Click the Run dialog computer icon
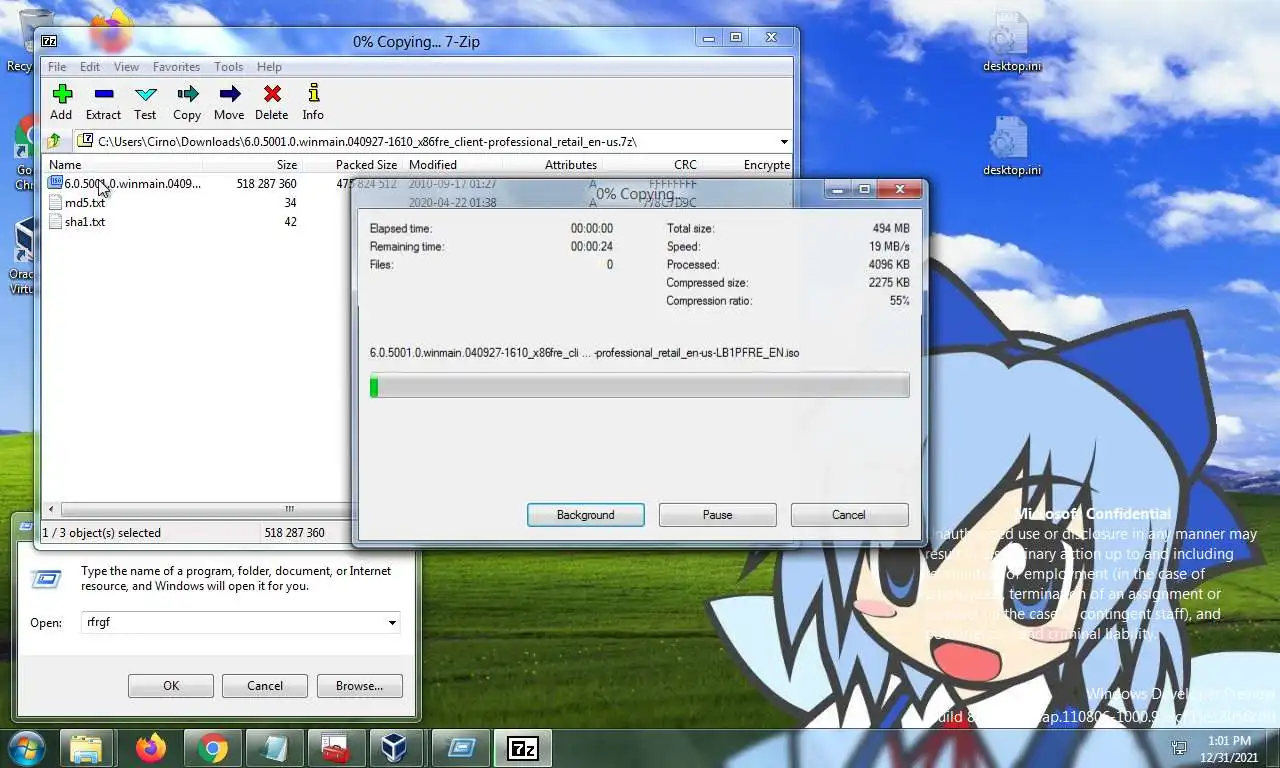The height and width of the screenshot is (768, 1280). [x=45, y=578]
